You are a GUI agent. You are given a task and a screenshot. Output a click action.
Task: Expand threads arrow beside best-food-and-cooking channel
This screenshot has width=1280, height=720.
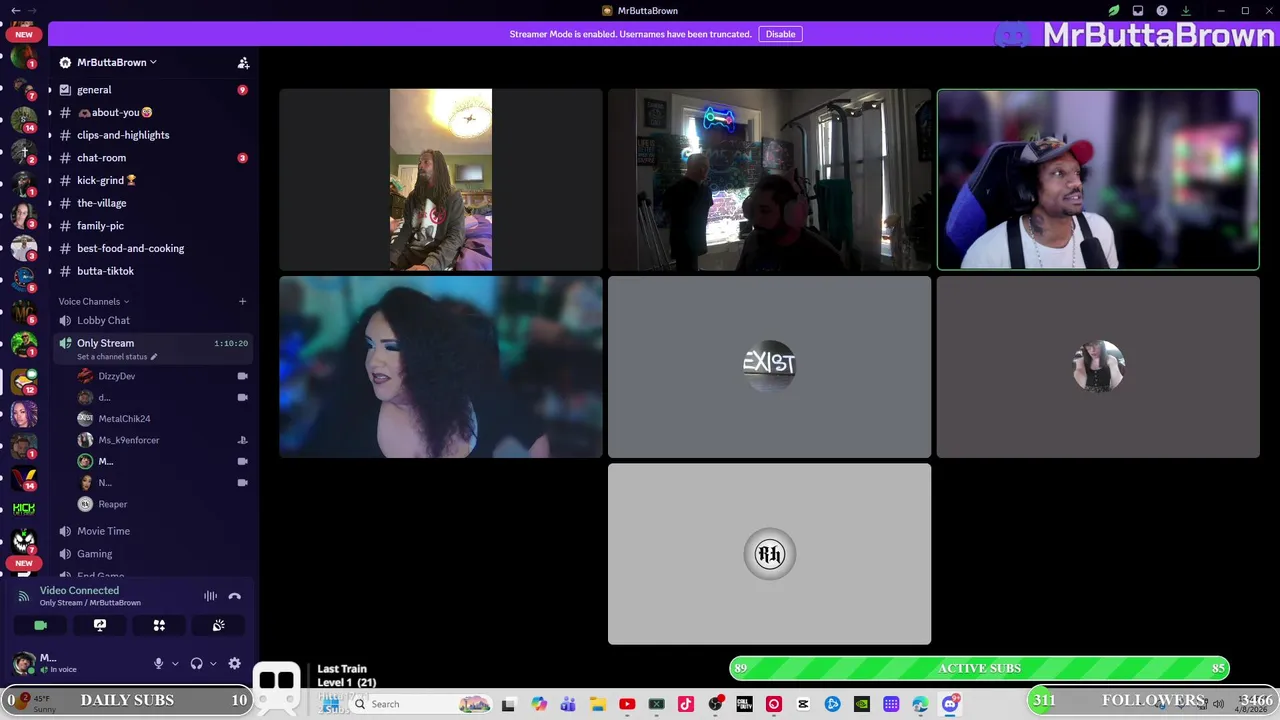click(49, 248)
